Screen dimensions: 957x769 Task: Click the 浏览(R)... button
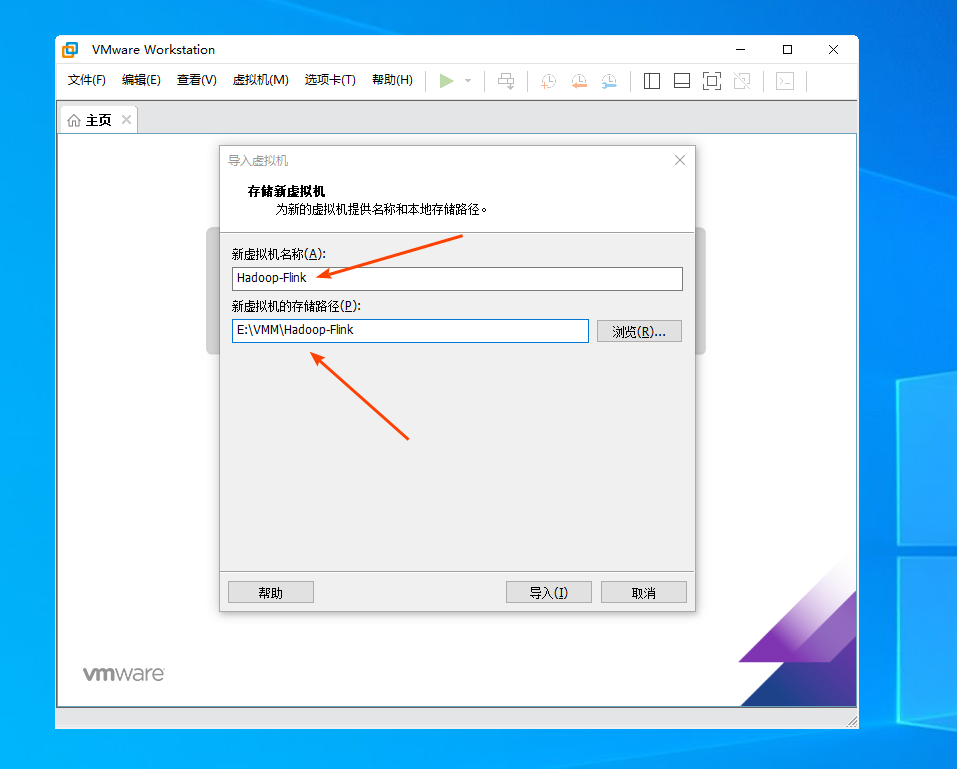point(639,331)
